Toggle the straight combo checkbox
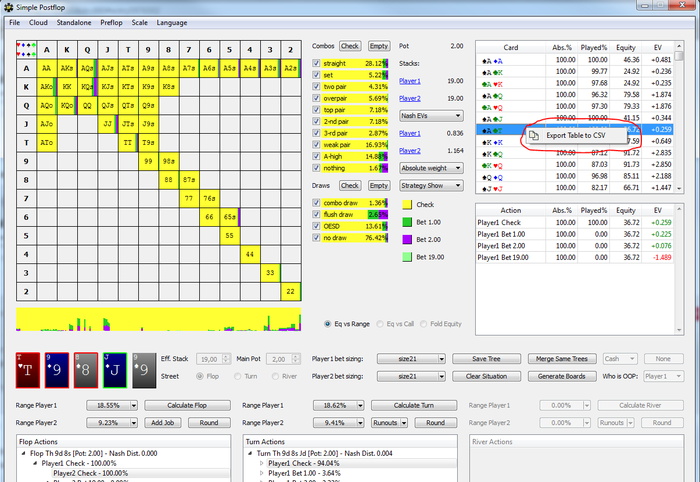 [317, 63]
